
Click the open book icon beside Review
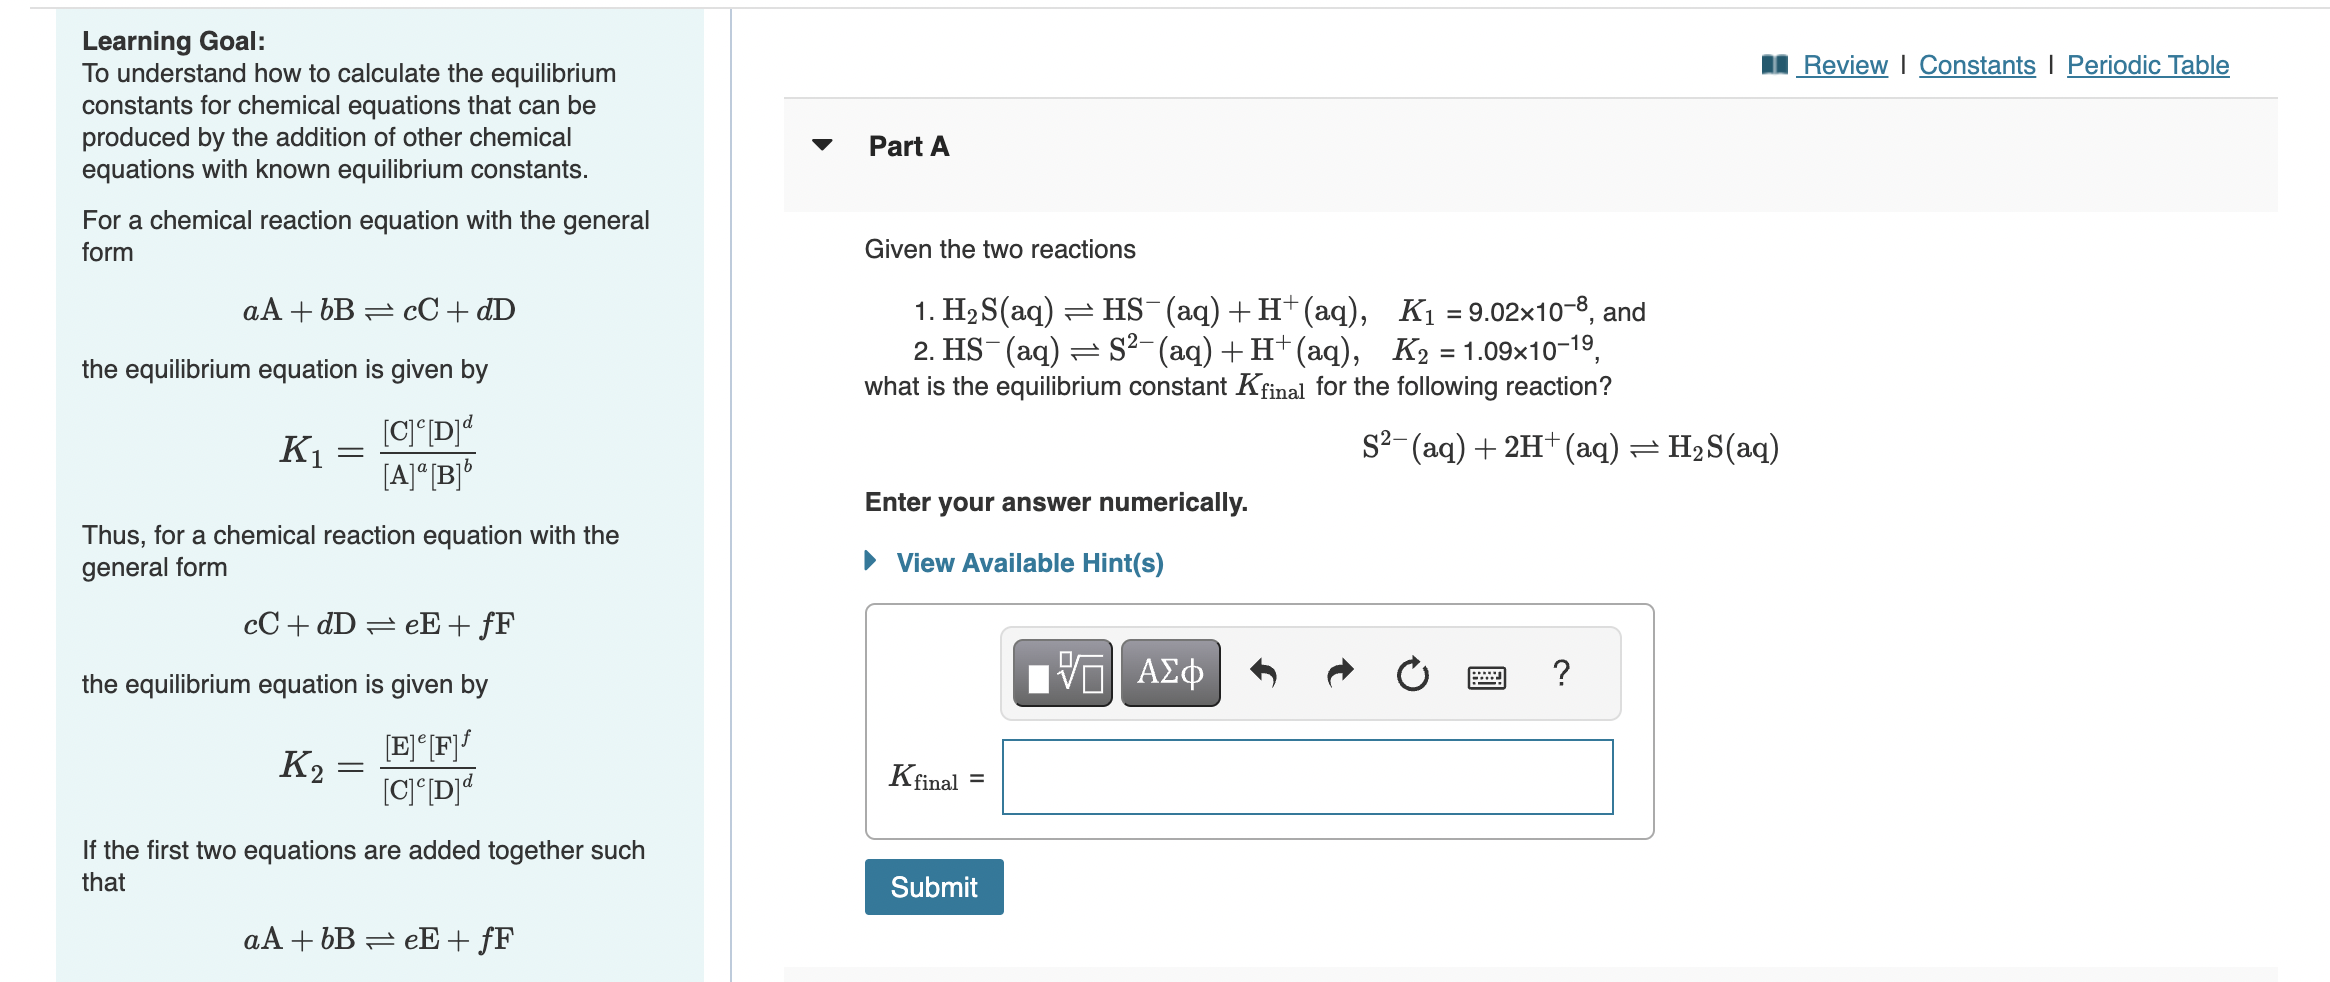click(x=1774, y=63)
